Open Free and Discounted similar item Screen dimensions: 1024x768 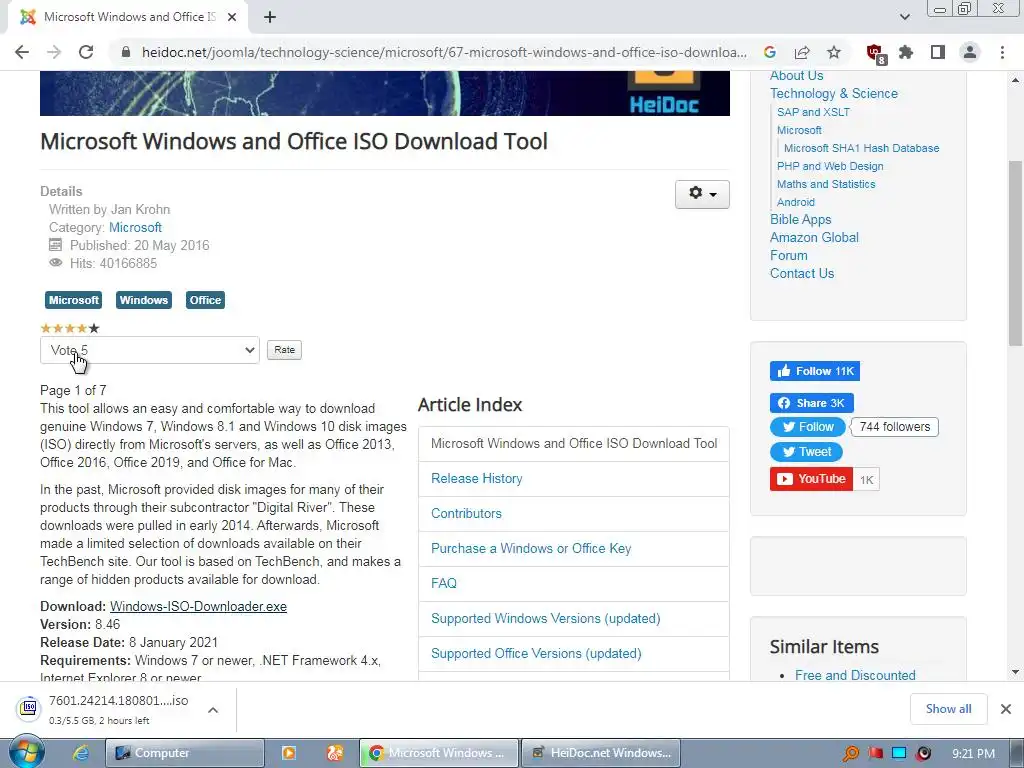tap(855, 675)
